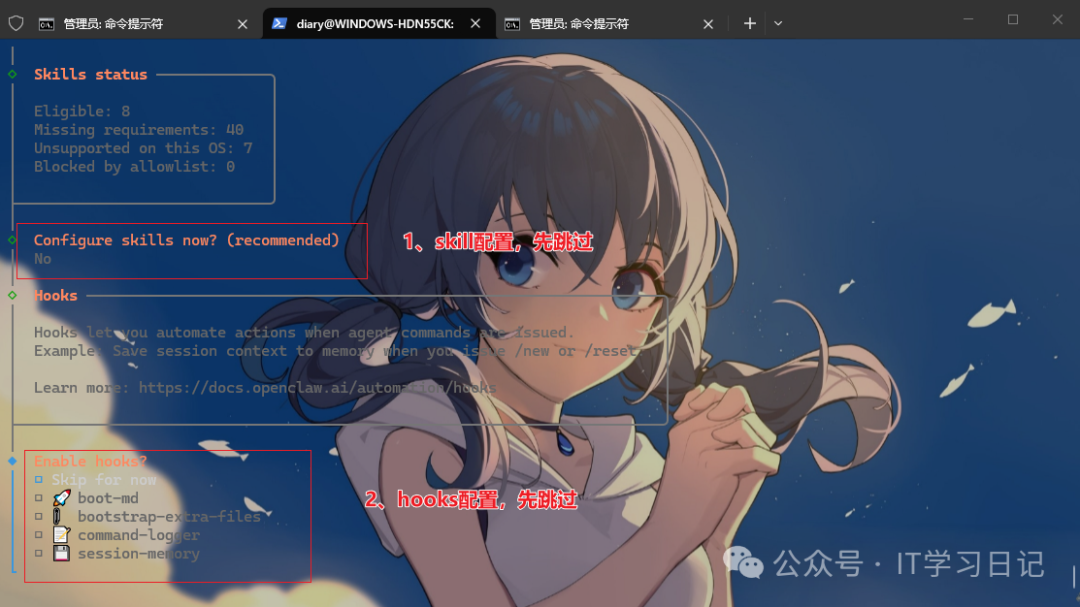Click the 'No' answer under Configure skills

click(43, 259)
